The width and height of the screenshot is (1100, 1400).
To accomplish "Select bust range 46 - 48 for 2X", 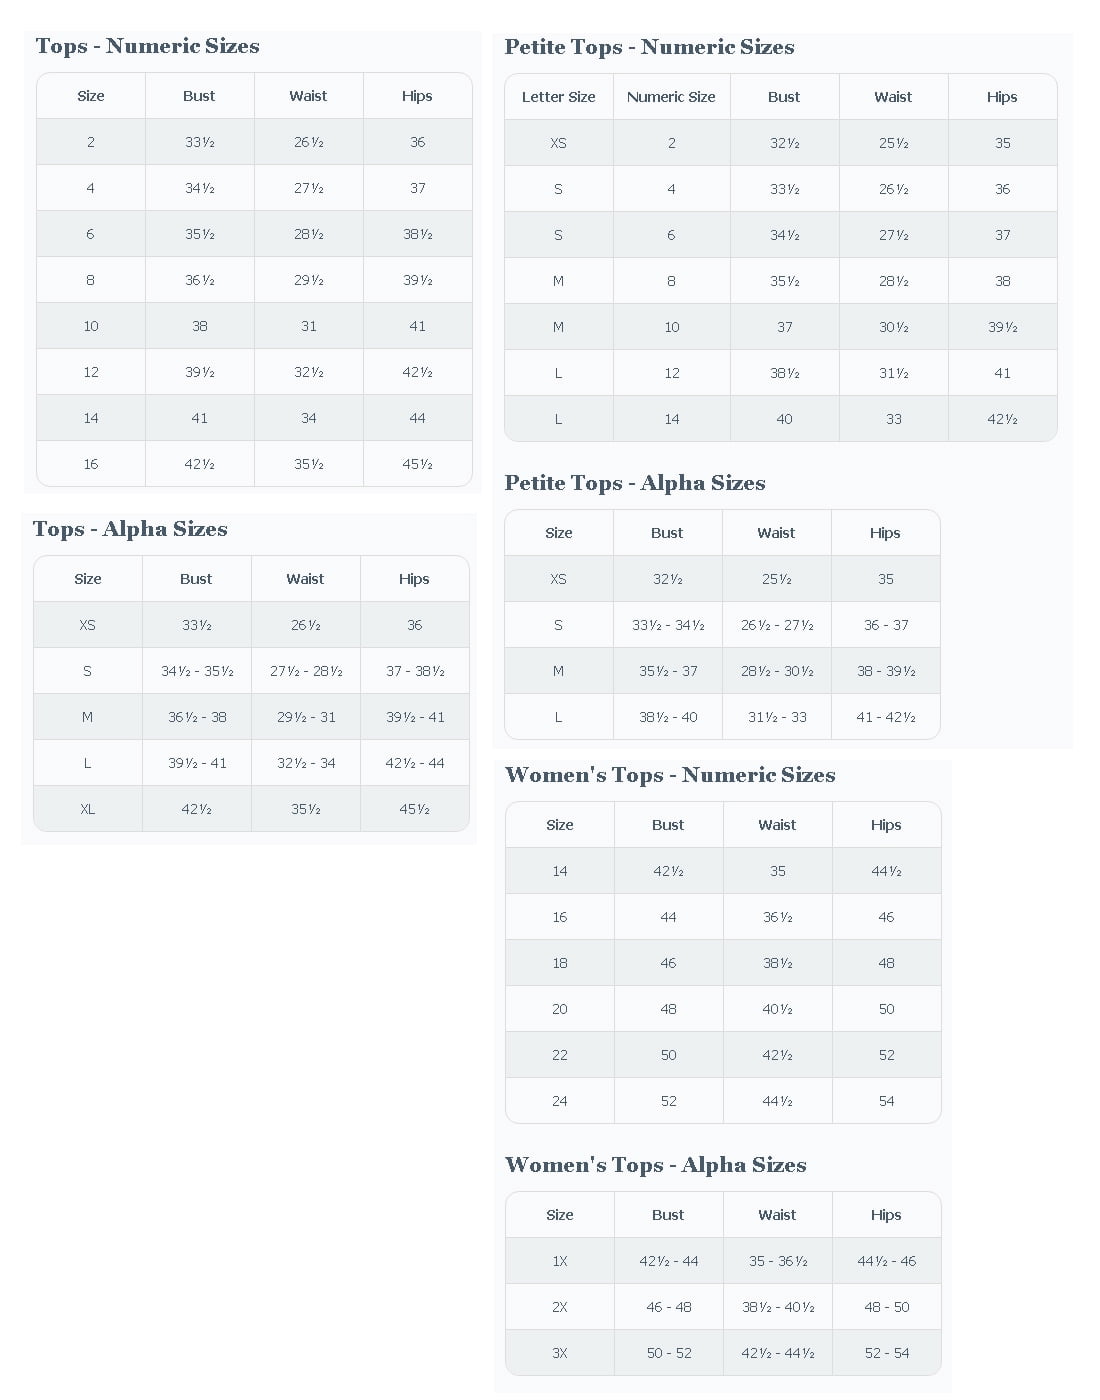I will pyautogui.click(x=669, y=1307).
